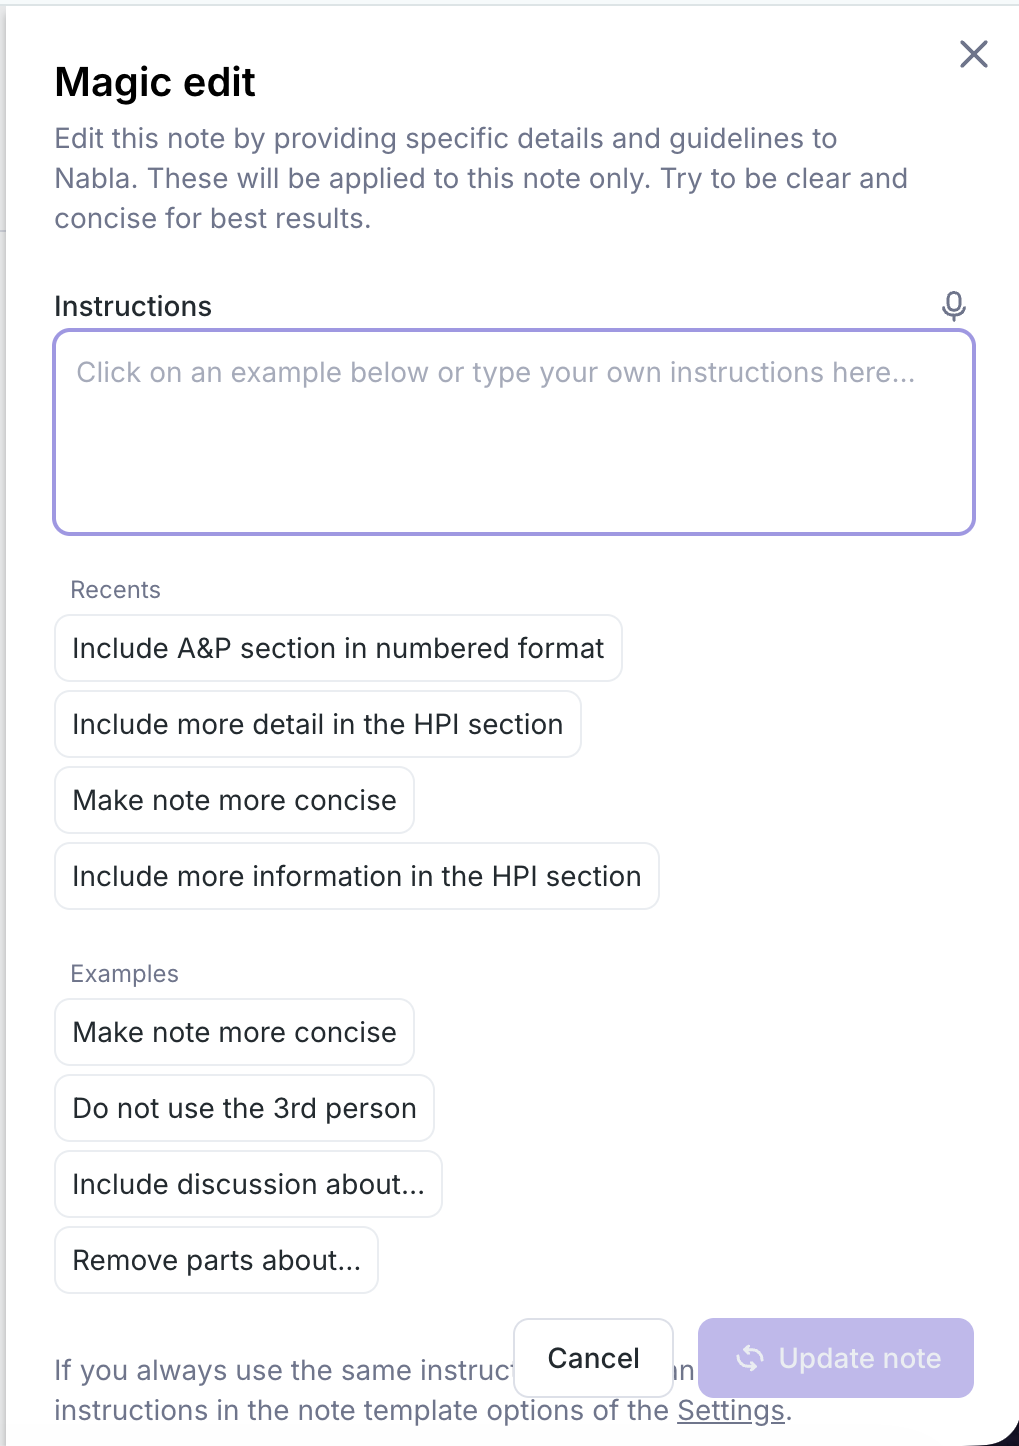Click the Instructions field label

pyautogui.click(x=133, y=306)
